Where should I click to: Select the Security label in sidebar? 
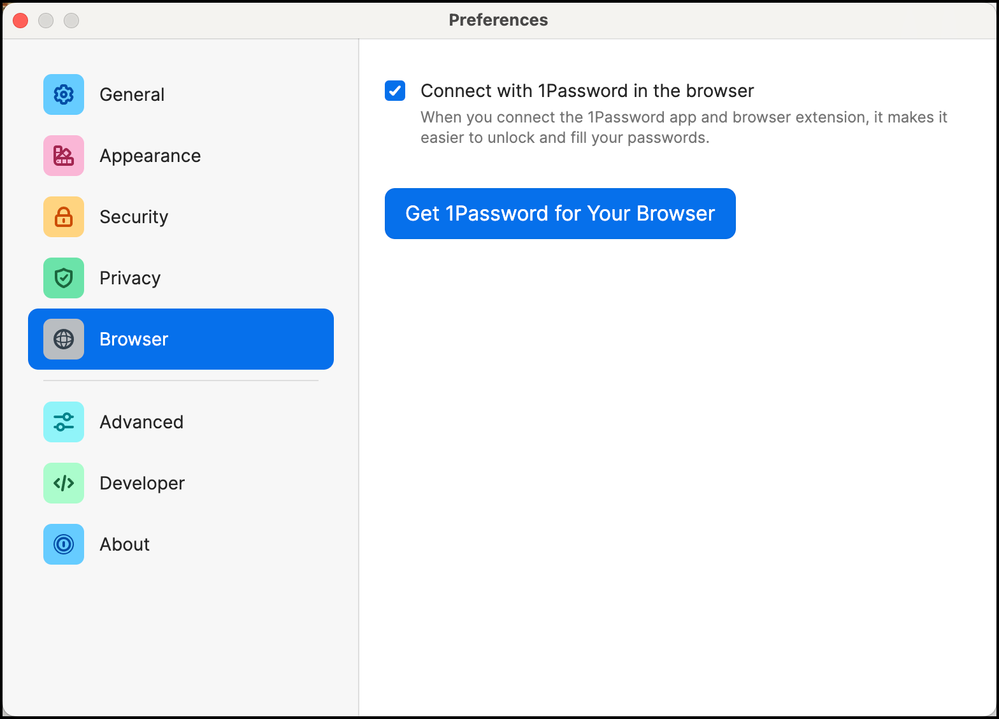134,217
